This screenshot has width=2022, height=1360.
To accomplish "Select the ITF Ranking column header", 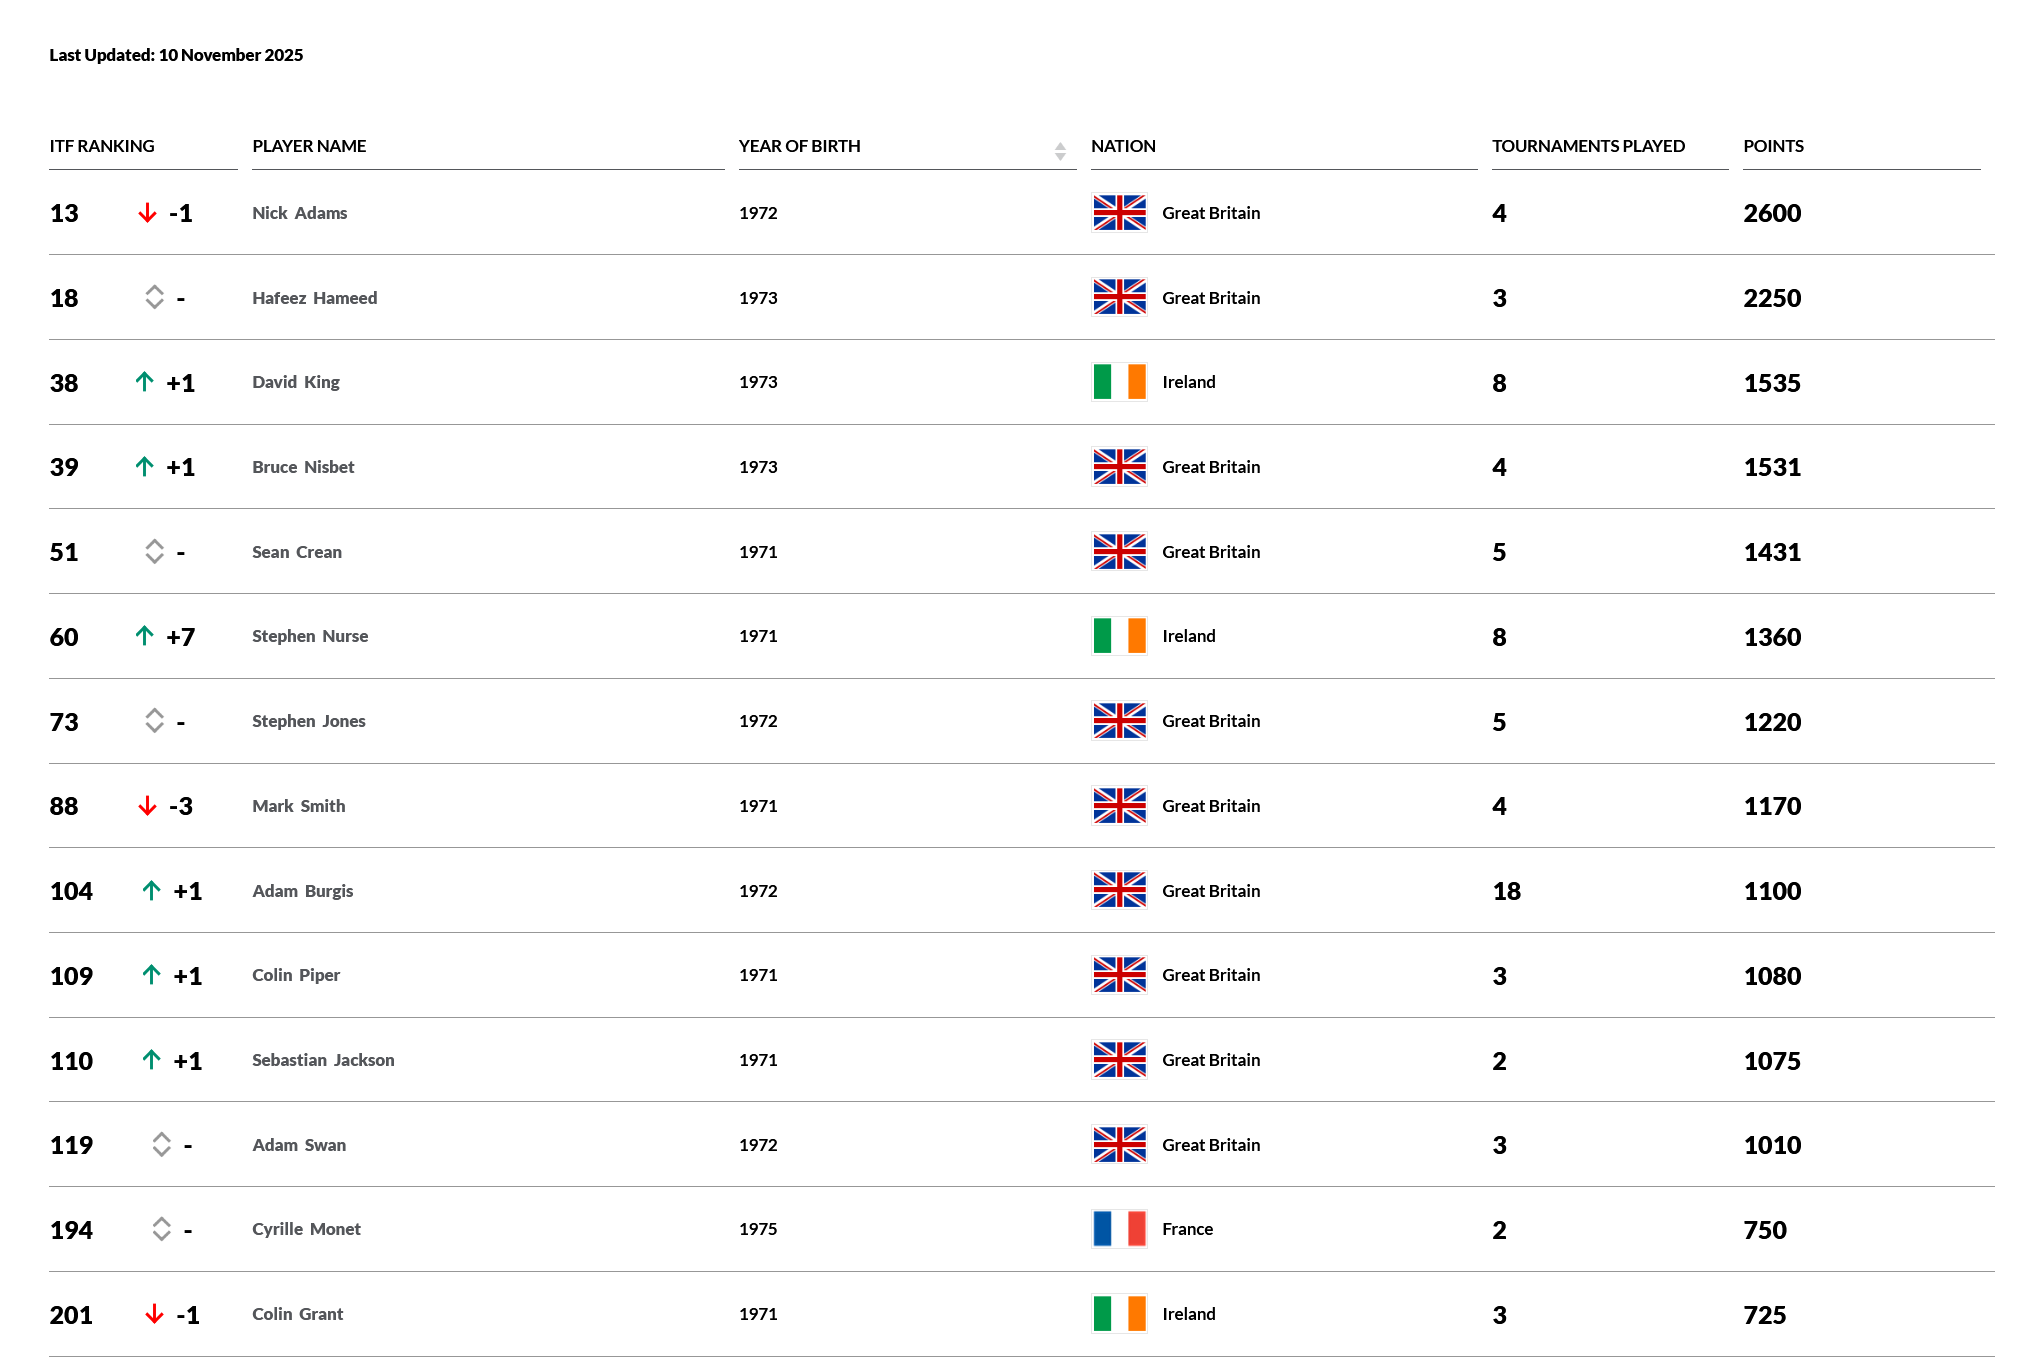I will (x=102, y=146).
